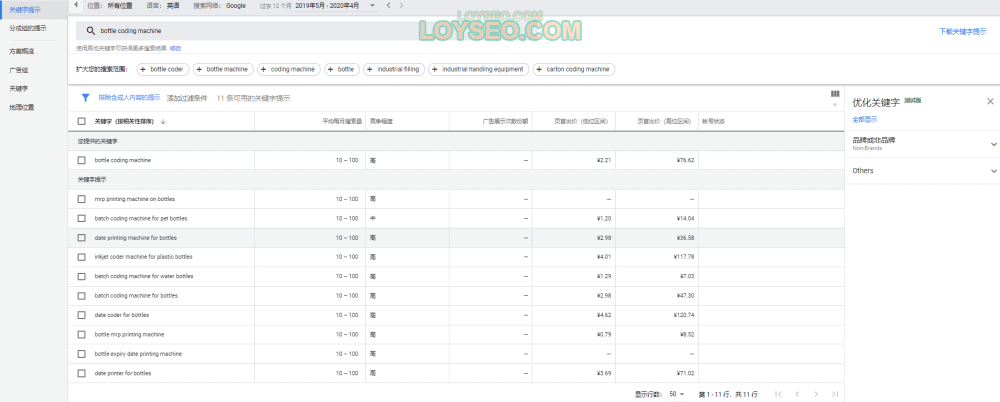Click the blue filter funnel icon
Viewport: 1000px width, 402px height.
(x=85, y=98)
